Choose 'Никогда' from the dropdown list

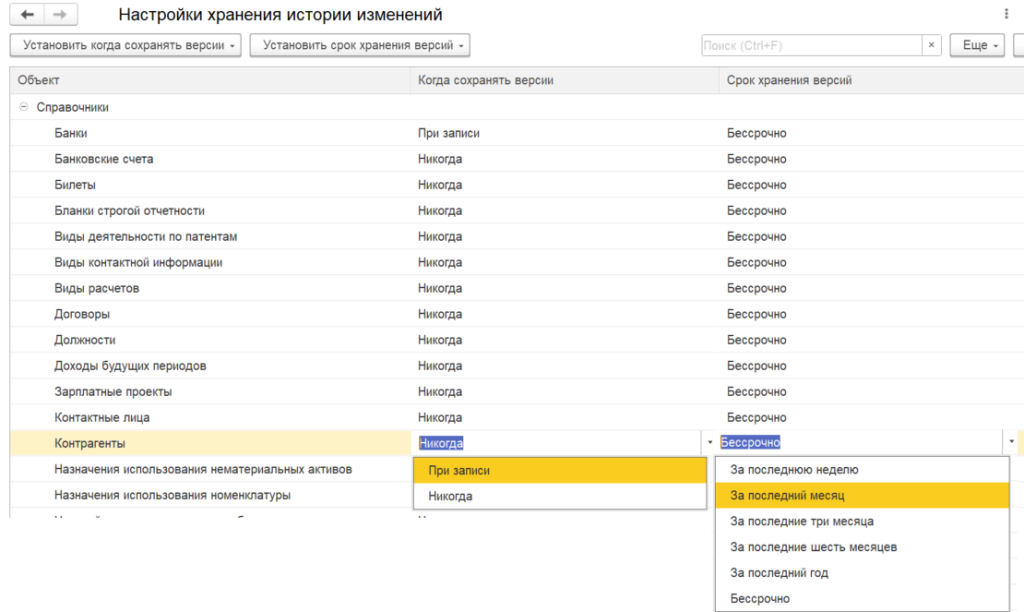pos(559,496)
